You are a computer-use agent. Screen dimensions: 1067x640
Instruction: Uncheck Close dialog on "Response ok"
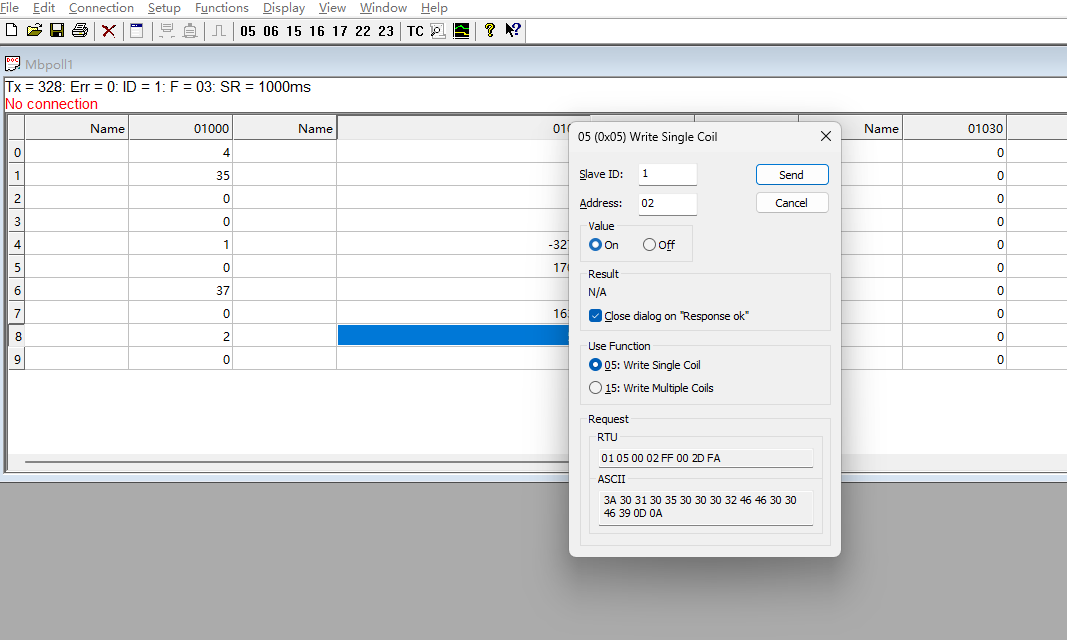point(596,316)
